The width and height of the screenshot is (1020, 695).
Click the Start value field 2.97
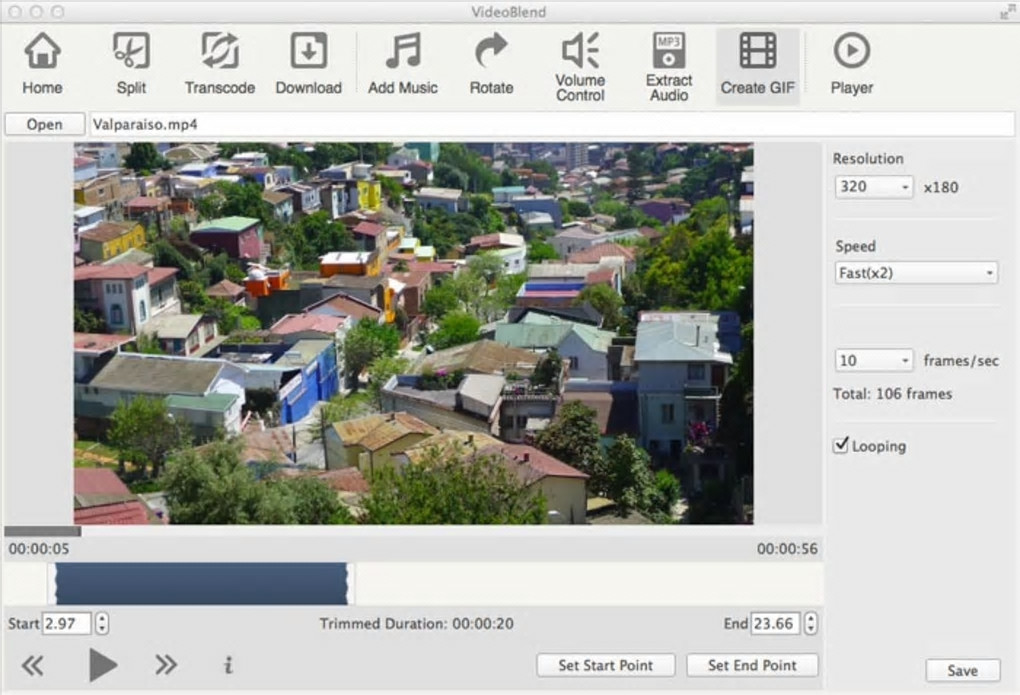66,623
